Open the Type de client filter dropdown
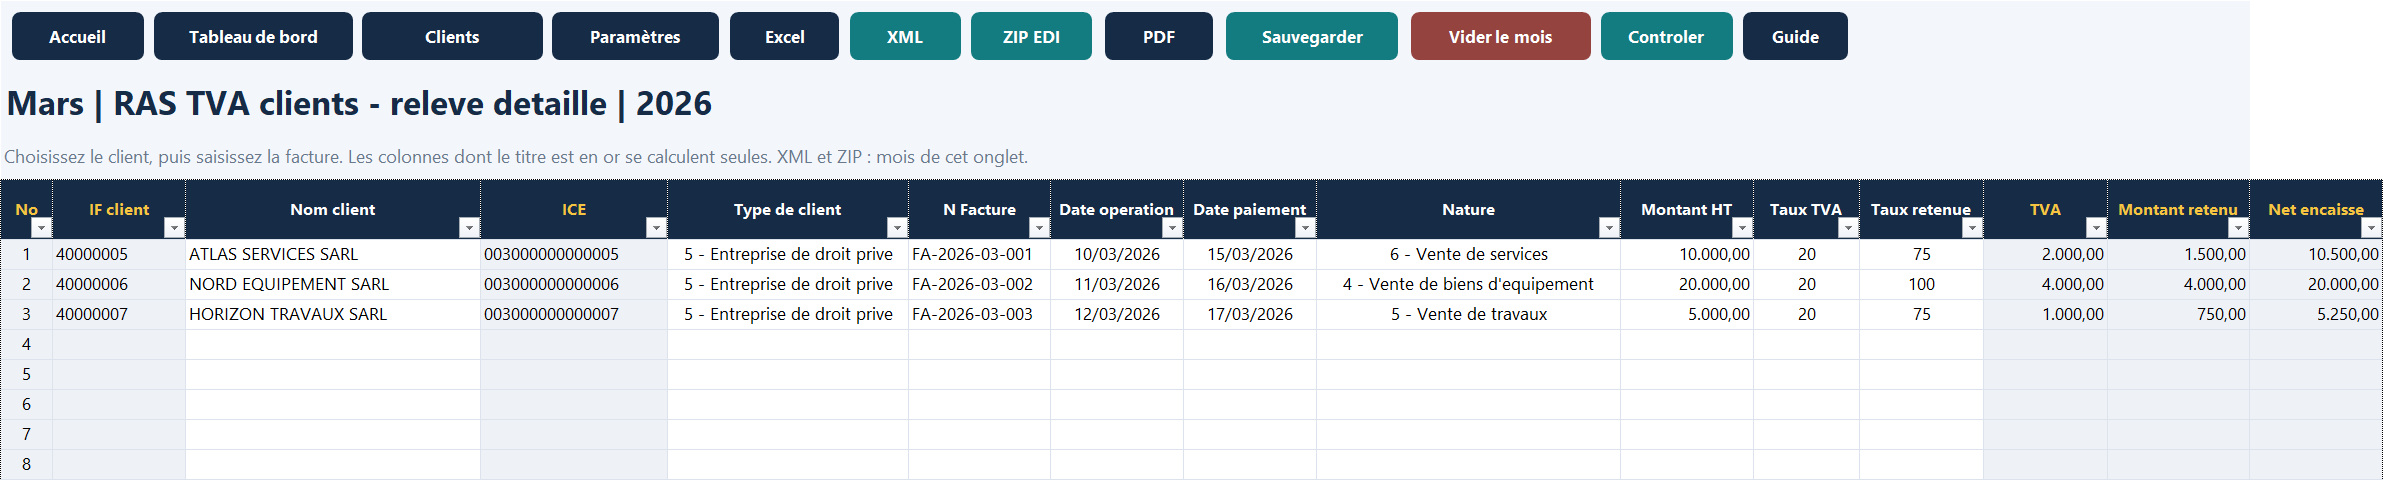Image resolution: width=2383 pixels, height=480 pixels. [x=897, y=228]
